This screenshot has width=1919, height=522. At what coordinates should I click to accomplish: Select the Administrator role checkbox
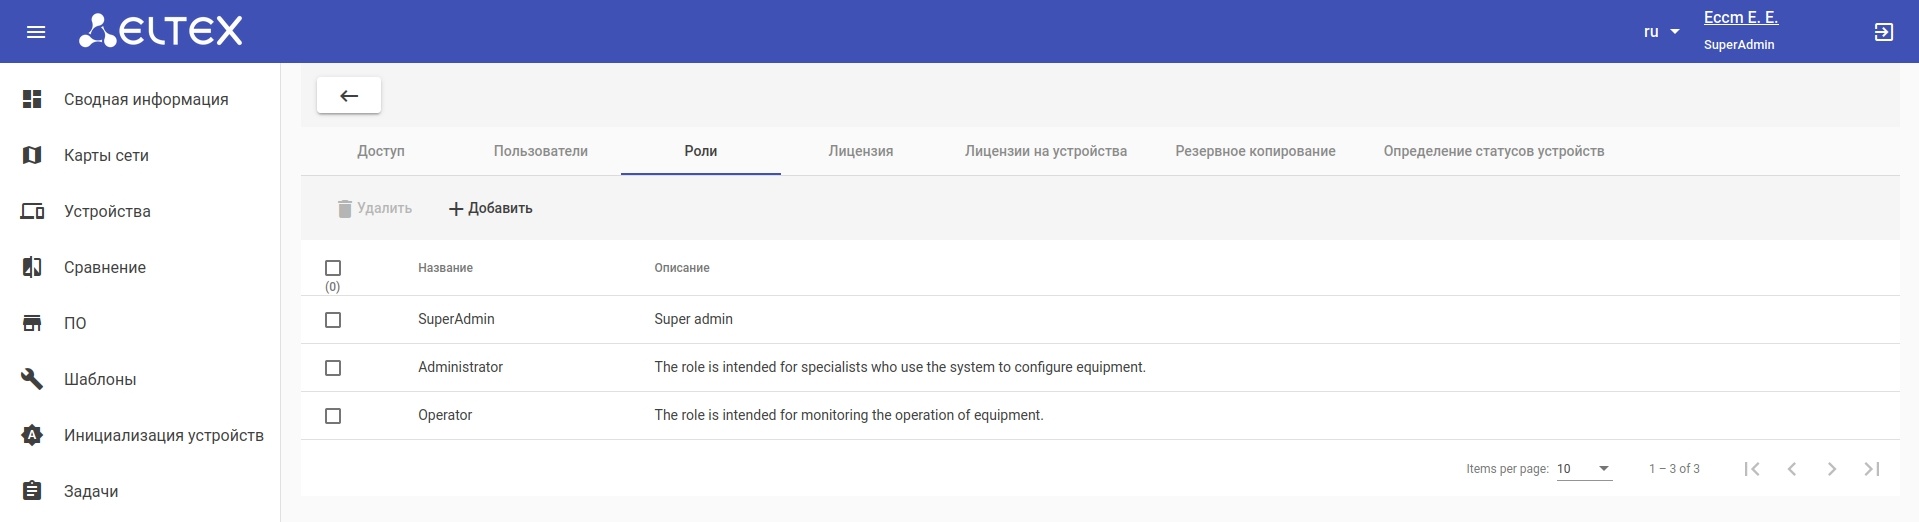(x=333, y=368)
